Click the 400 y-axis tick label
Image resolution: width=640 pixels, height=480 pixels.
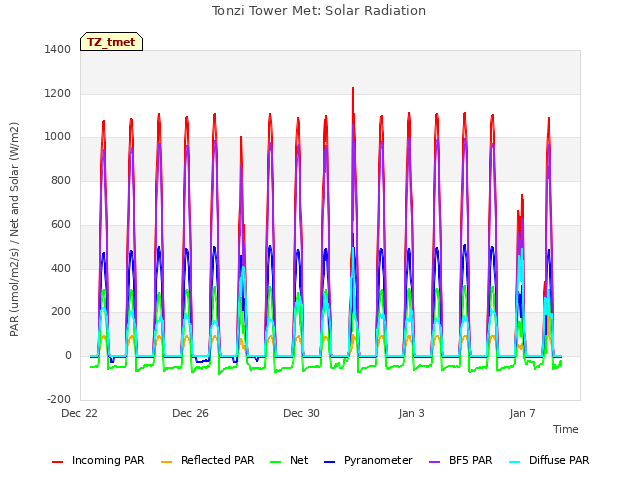point(61,268)
